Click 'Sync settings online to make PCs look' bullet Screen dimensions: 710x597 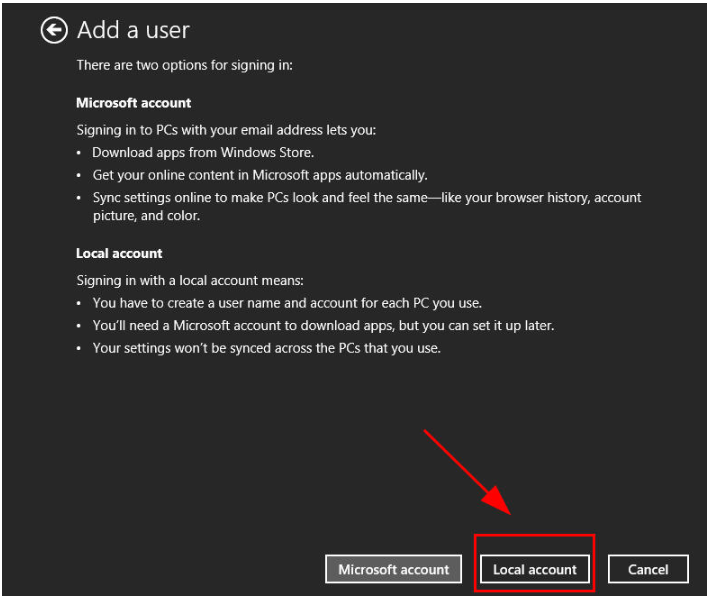click(x=367, y=207)
